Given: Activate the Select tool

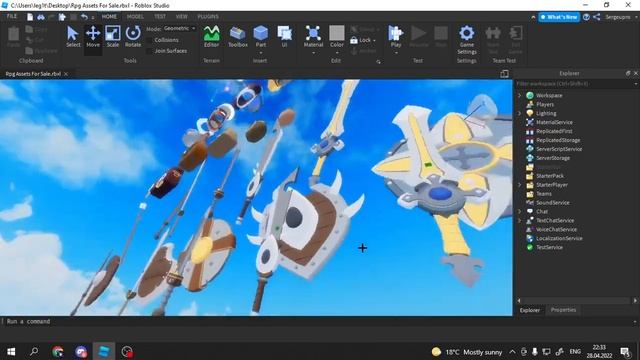Looking at the screenshot, I should 73,37.
